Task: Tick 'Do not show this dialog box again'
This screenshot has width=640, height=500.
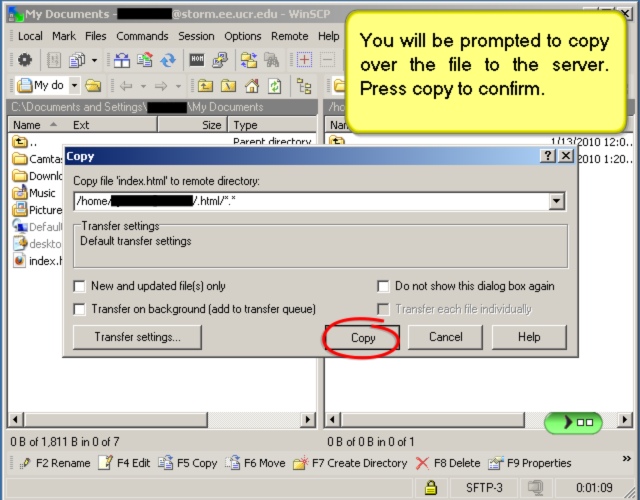Action: [x=384, y=286]
